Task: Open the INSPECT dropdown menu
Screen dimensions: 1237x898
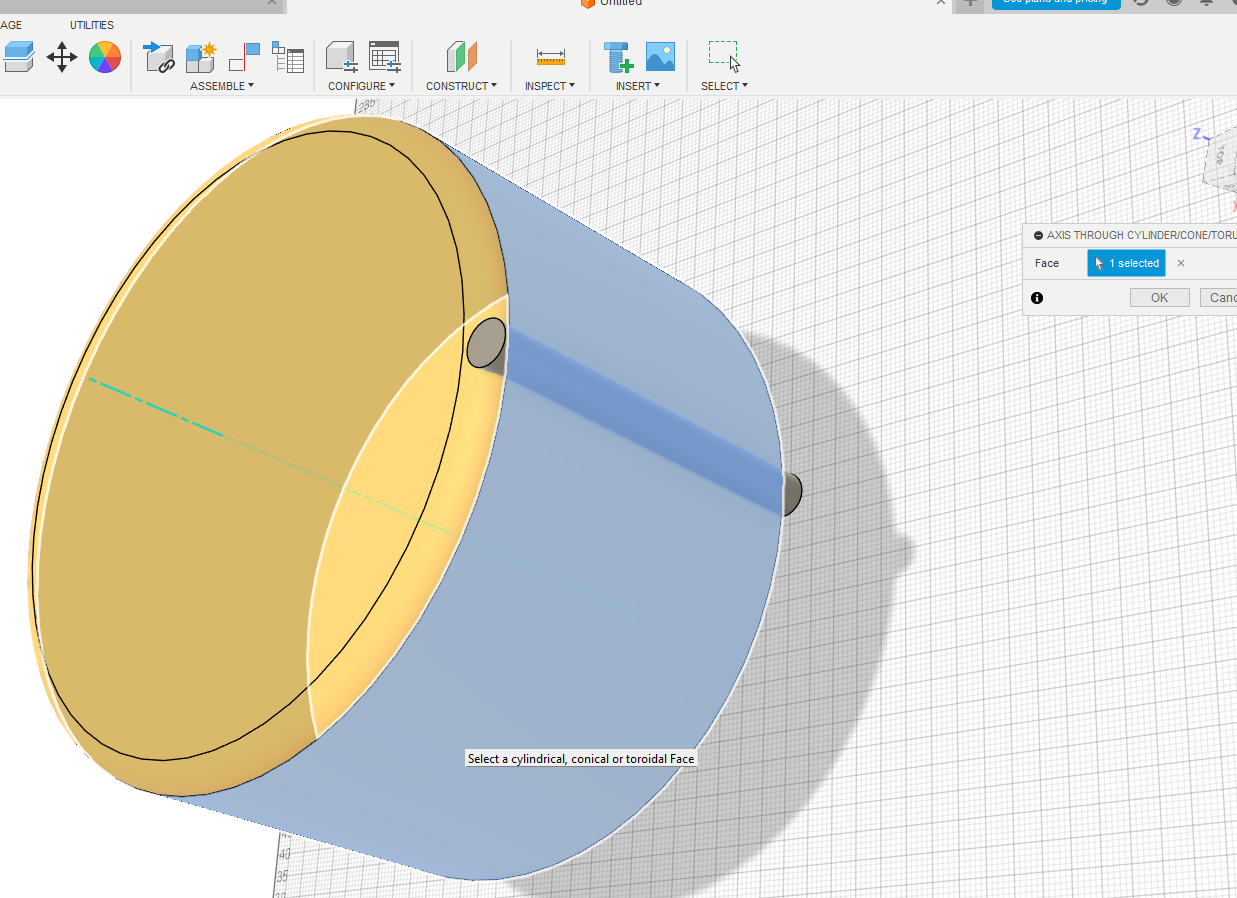Action: click(x=549, y=86)
